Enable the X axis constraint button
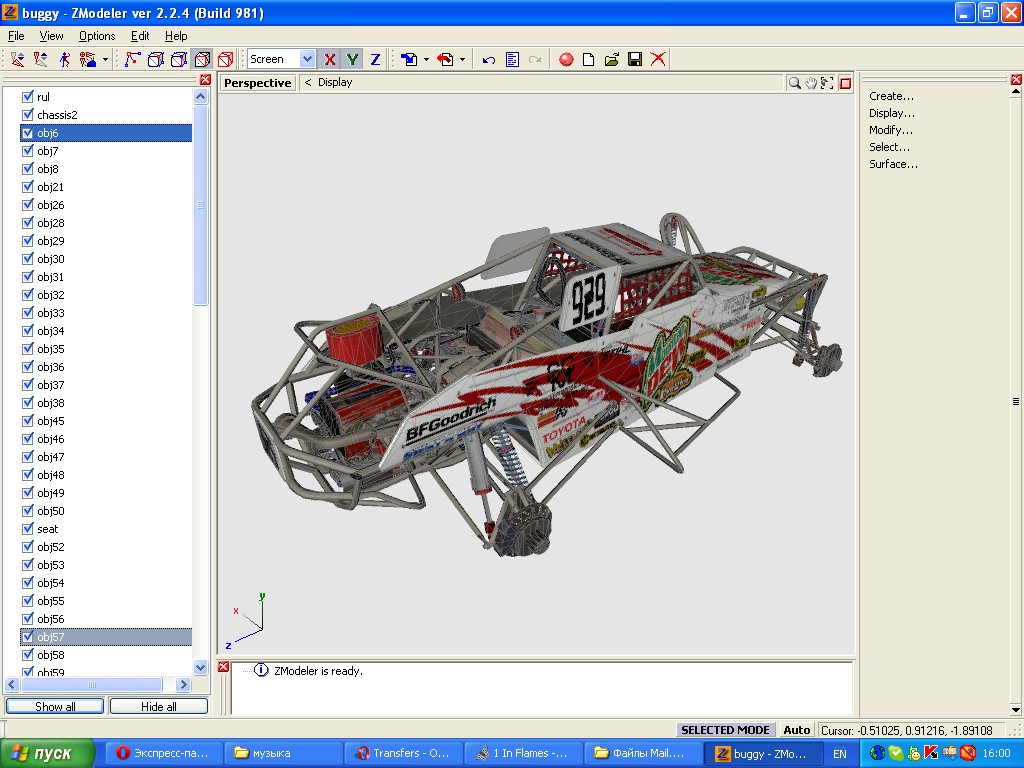The height and width of the screenshot is (768, 1024). (330, 60)
